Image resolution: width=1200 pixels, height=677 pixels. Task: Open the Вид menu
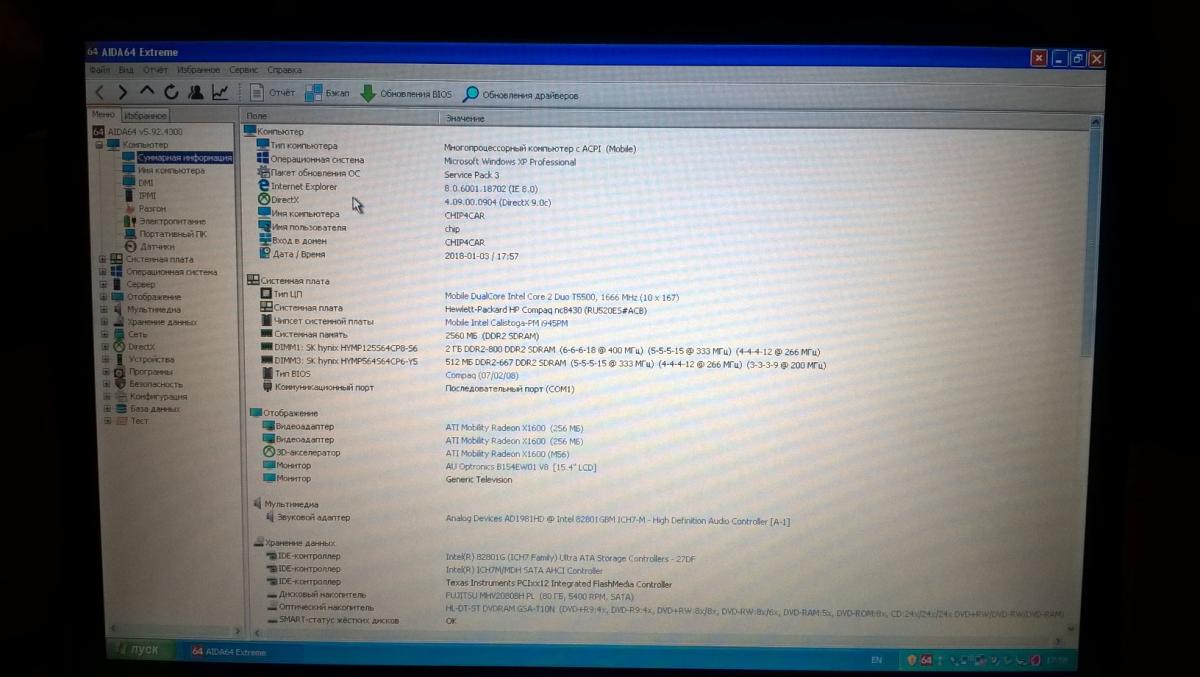tap(126, 70)
